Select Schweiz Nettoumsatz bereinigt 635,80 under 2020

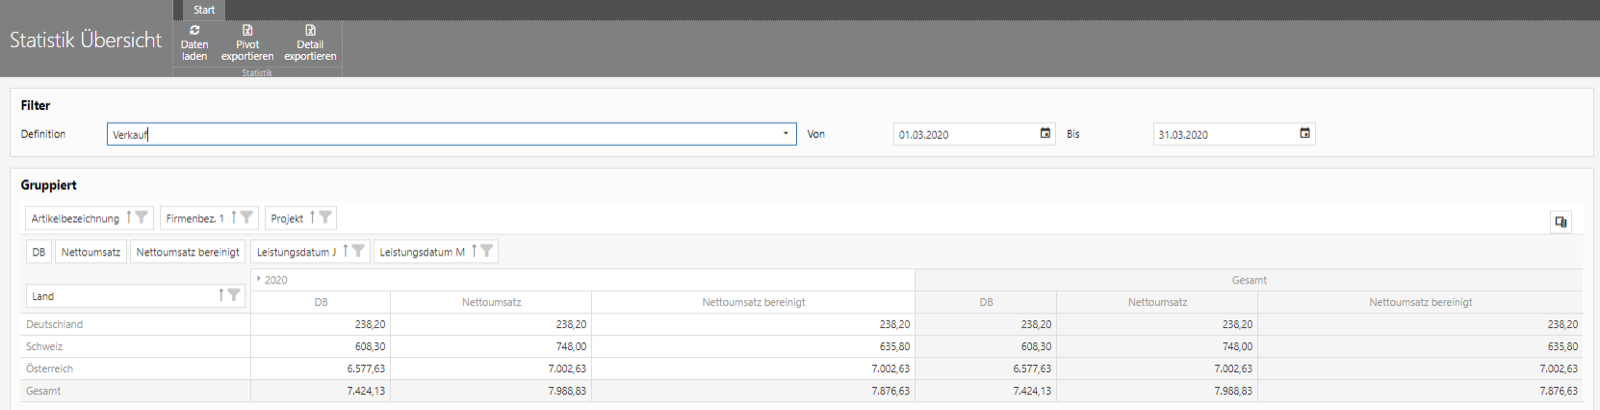(753, 346)
